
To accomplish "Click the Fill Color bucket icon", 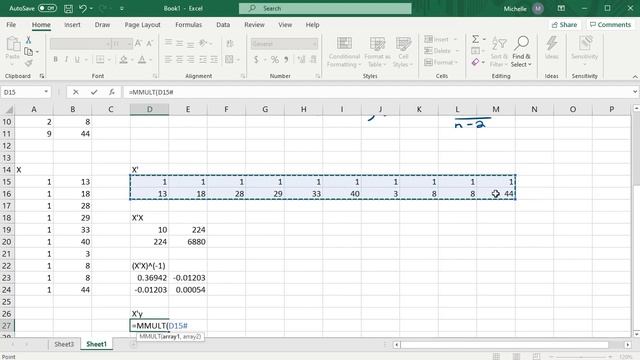I will tap(123, 60).
